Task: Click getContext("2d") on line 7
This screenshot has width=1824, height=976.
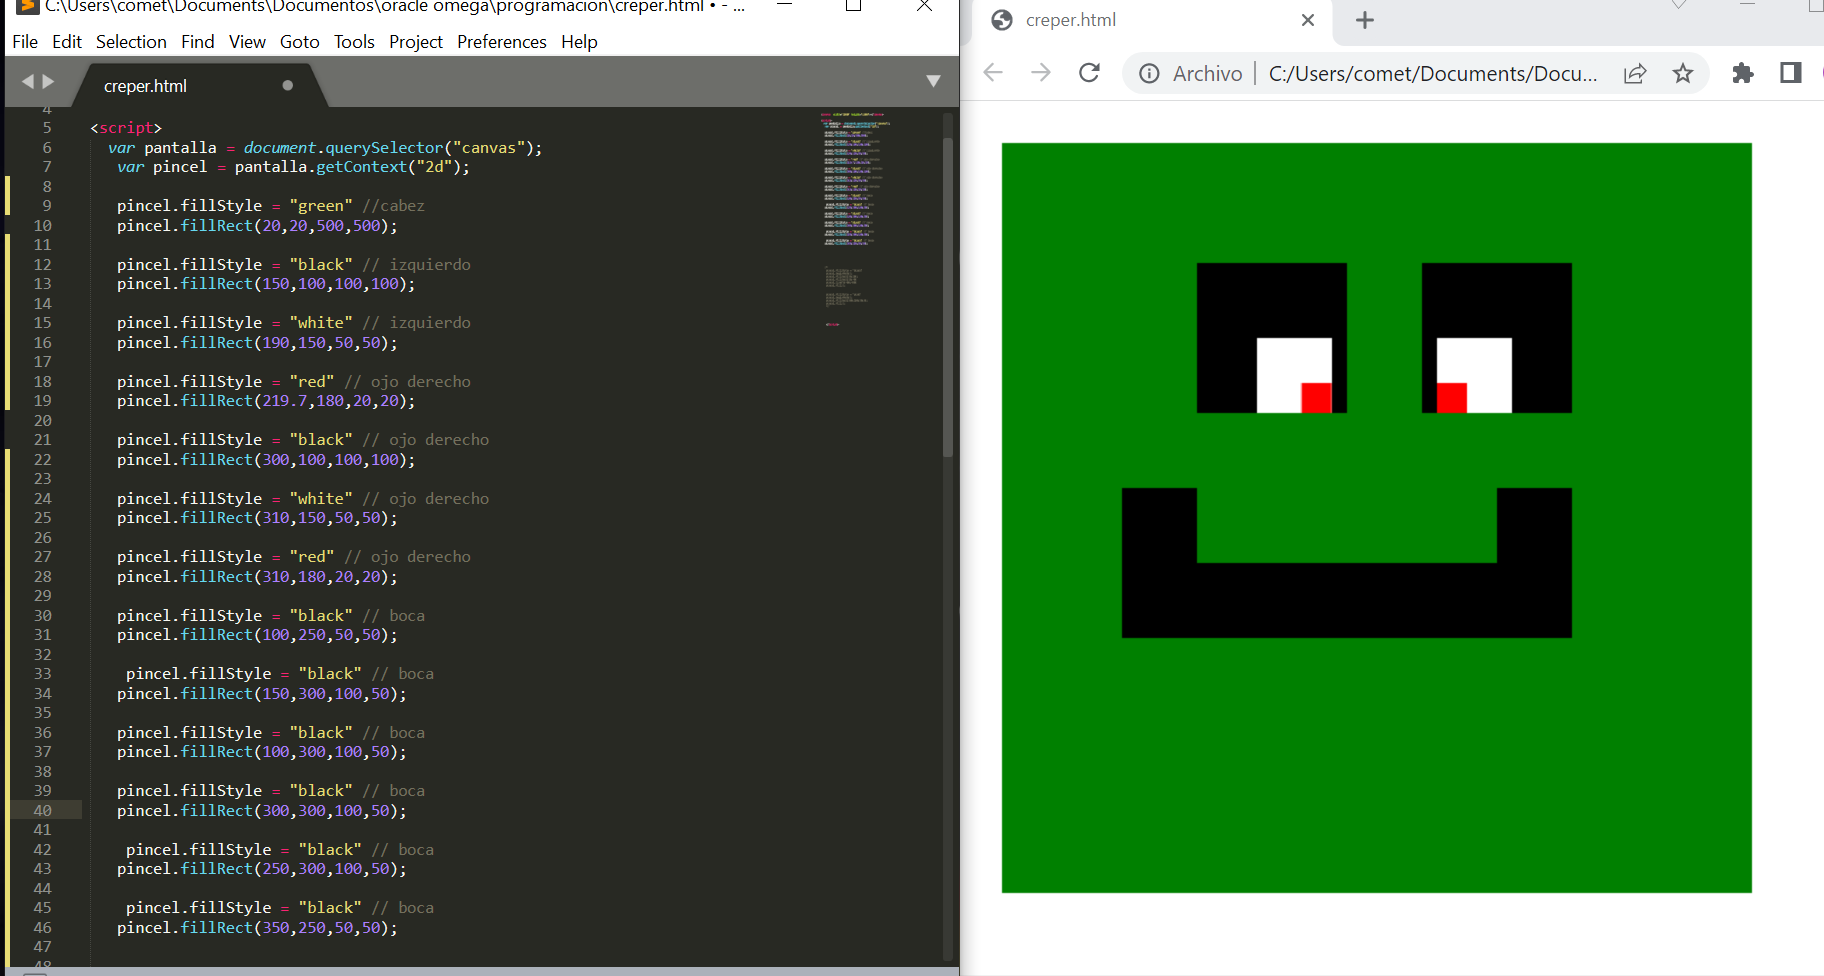Action: tap(388, 167)
